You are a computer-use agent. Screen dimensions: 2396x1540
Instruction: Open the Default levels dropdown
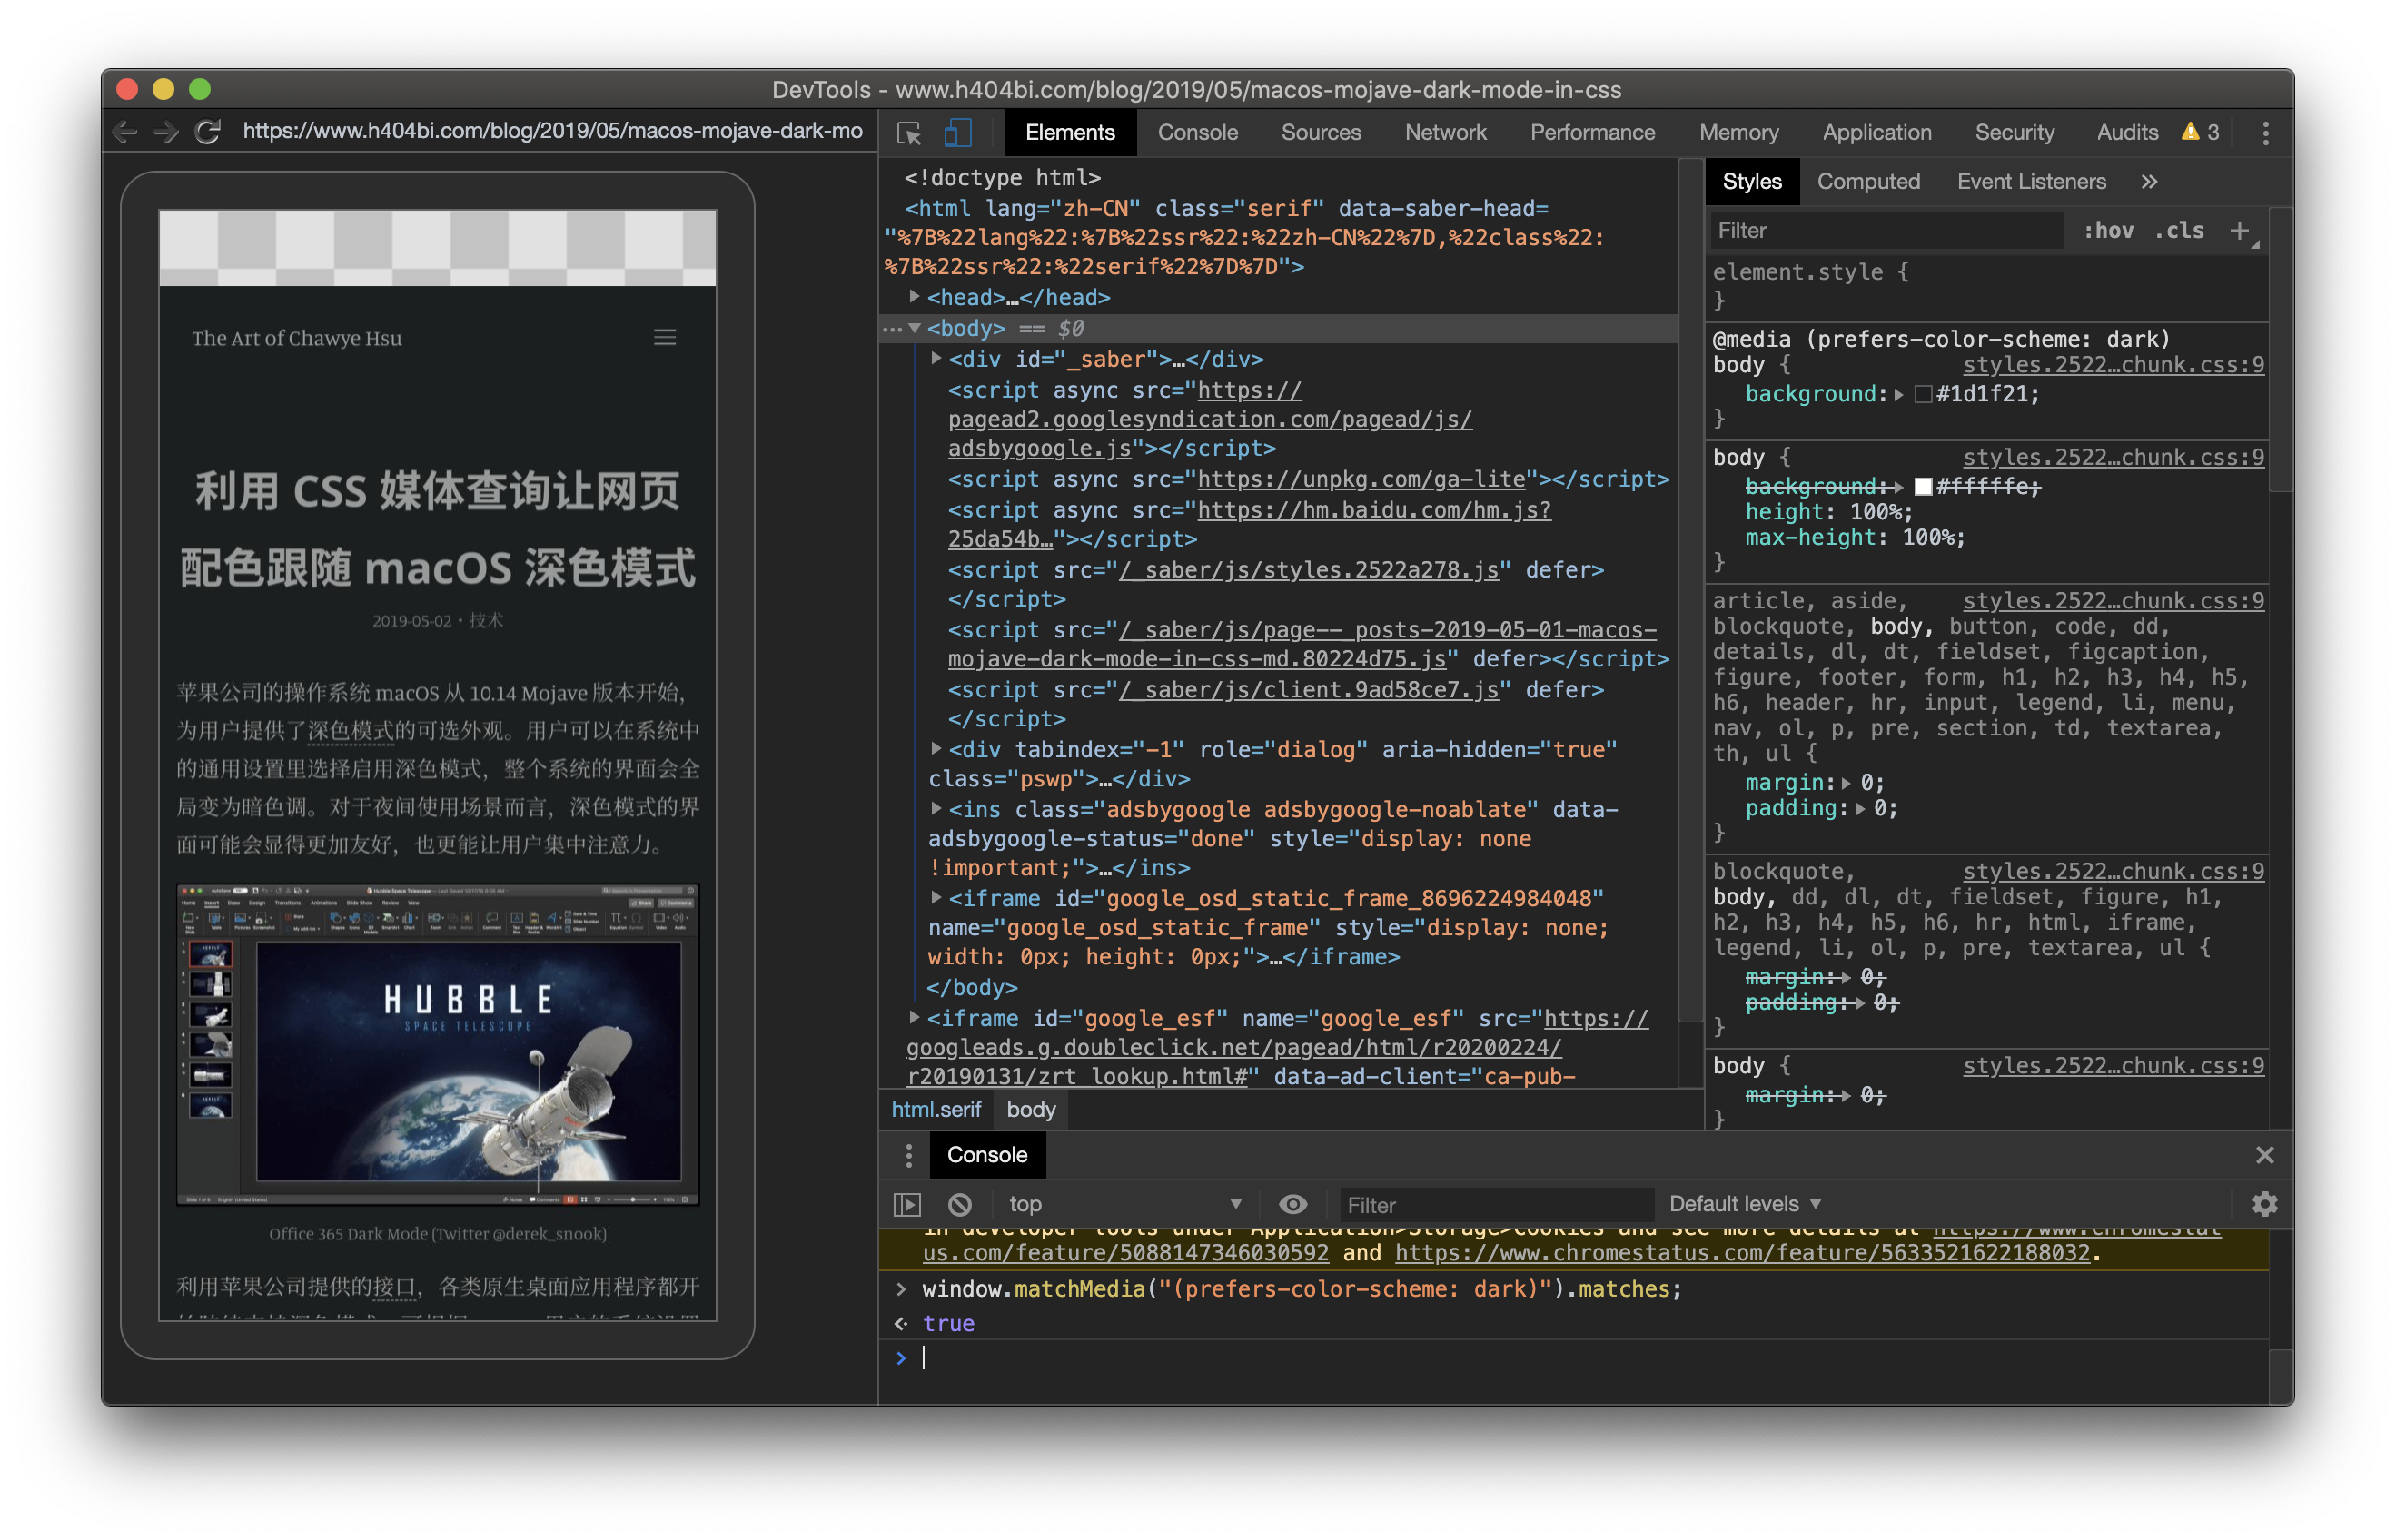click(x=1745, y=1204)
